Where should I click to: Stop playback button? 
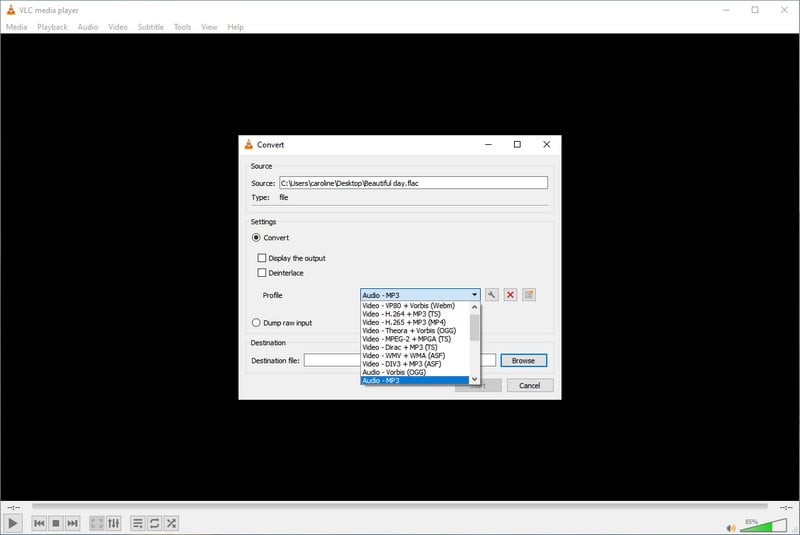(x=56, y=523)
